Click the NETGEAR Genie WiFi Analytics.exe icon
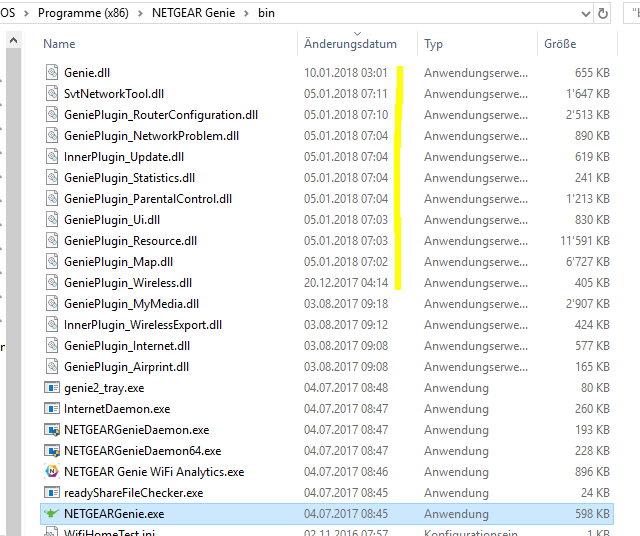The image size is (640, 536). click(52, 472)
